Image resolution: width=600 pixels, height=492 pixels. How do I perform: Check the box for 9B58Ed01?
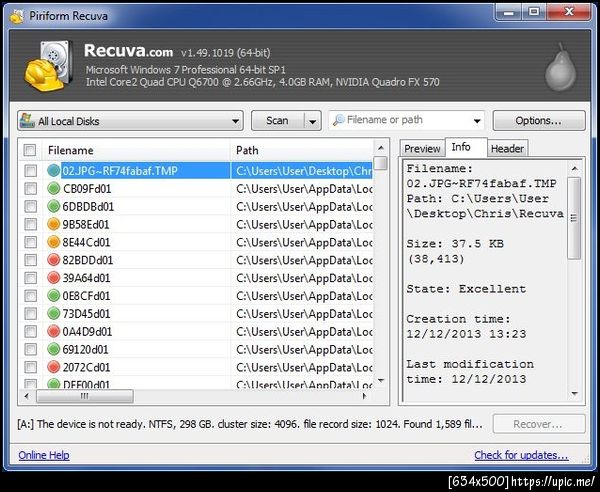click(31, 224)
